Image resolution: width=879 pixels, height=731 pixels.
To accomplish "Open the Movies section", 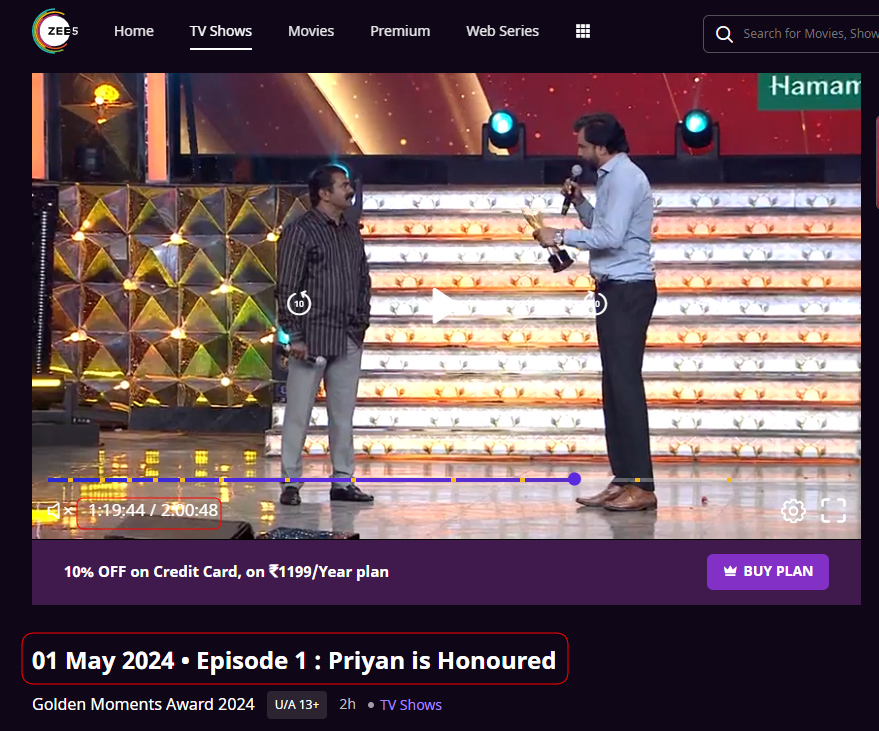I will [x=311, y=31].
